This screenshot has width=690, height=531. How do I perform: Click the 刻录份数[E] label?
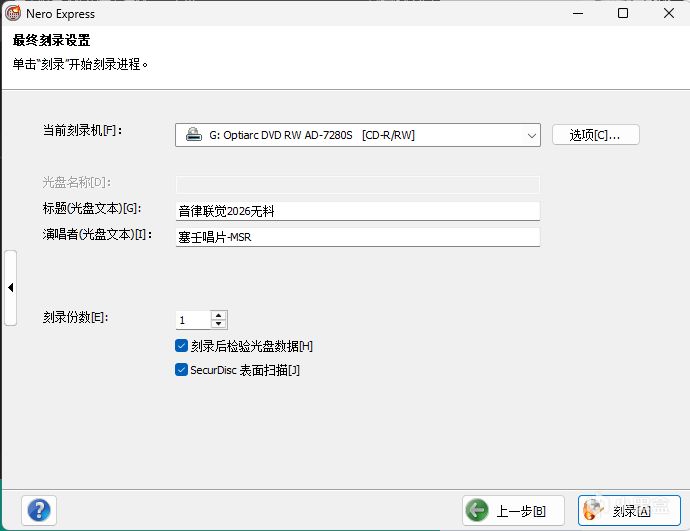pyautogui.click(x=75, y=317)
